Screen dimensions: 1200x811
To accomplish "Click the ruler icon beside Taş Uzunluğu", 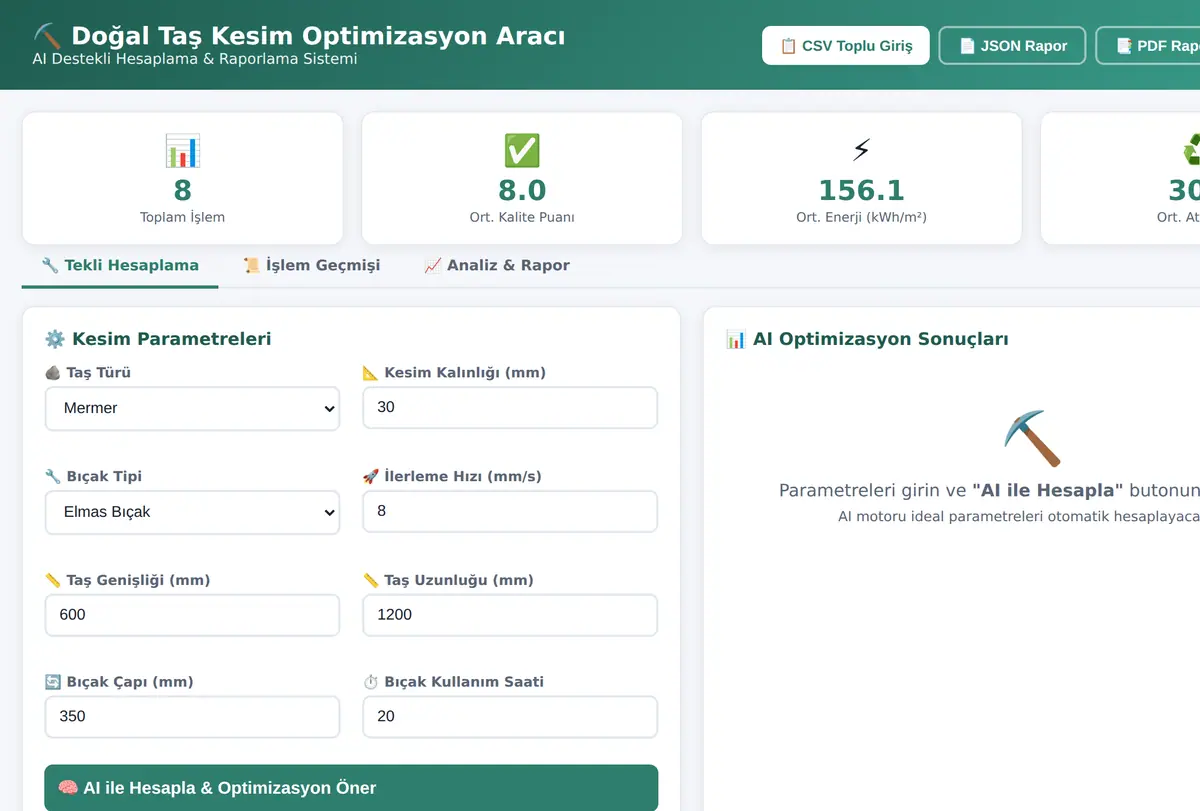I will tap(371, 580).
